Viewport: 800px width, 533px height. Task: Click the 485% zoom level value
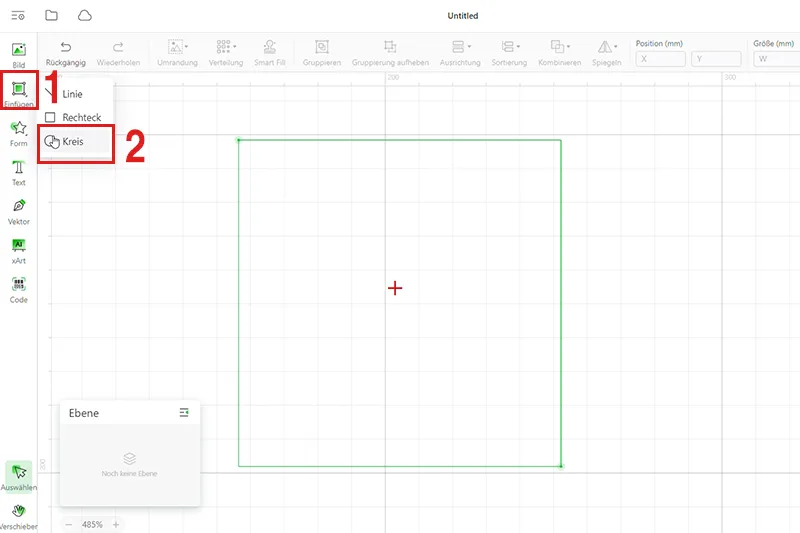(x=92, y=524)
